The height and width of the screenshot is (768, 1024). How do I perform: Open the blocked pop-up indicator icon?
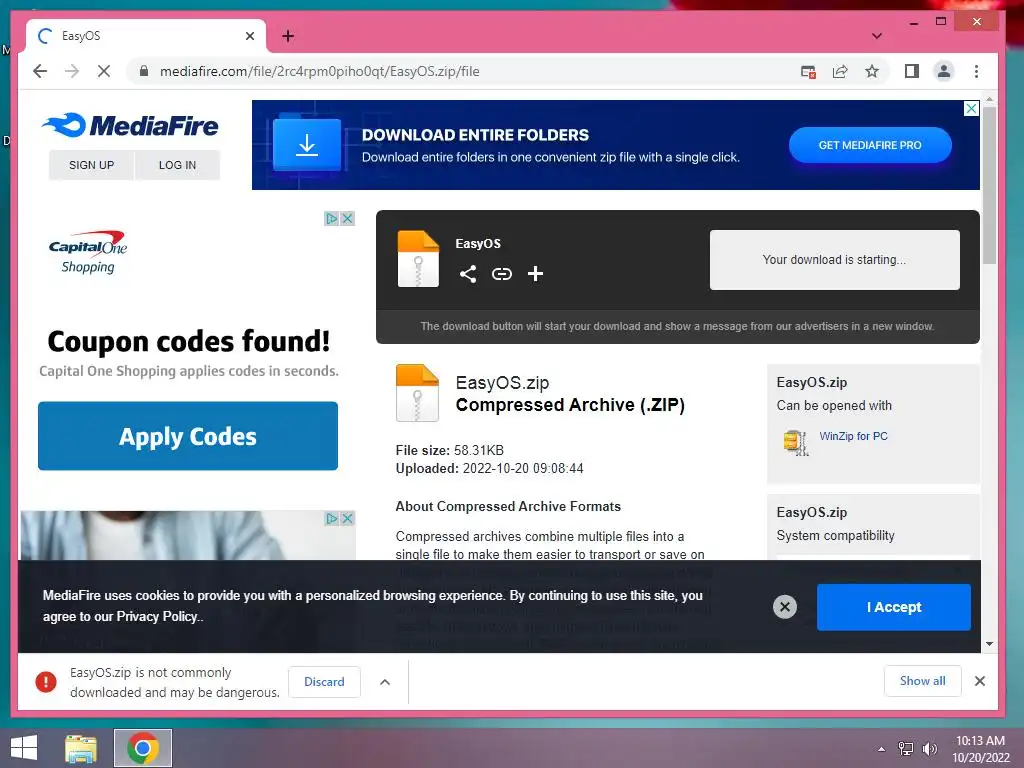[x=808, y=72]
